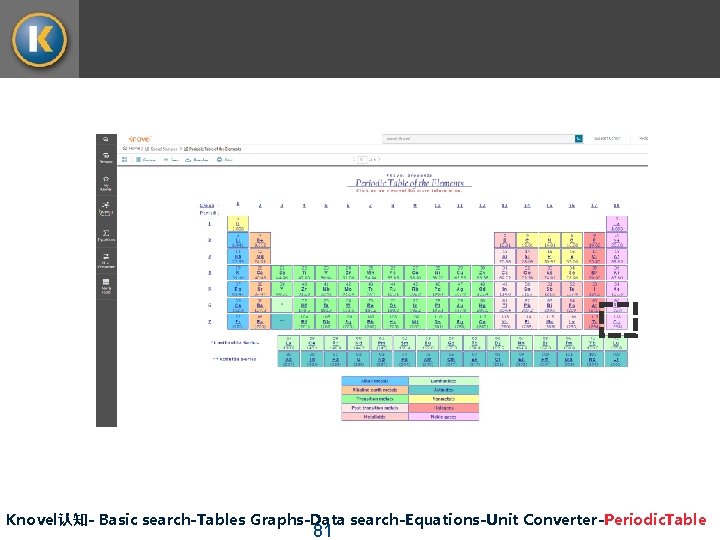
Task: Click the page number box in toolbar
Action: (362, 159)
